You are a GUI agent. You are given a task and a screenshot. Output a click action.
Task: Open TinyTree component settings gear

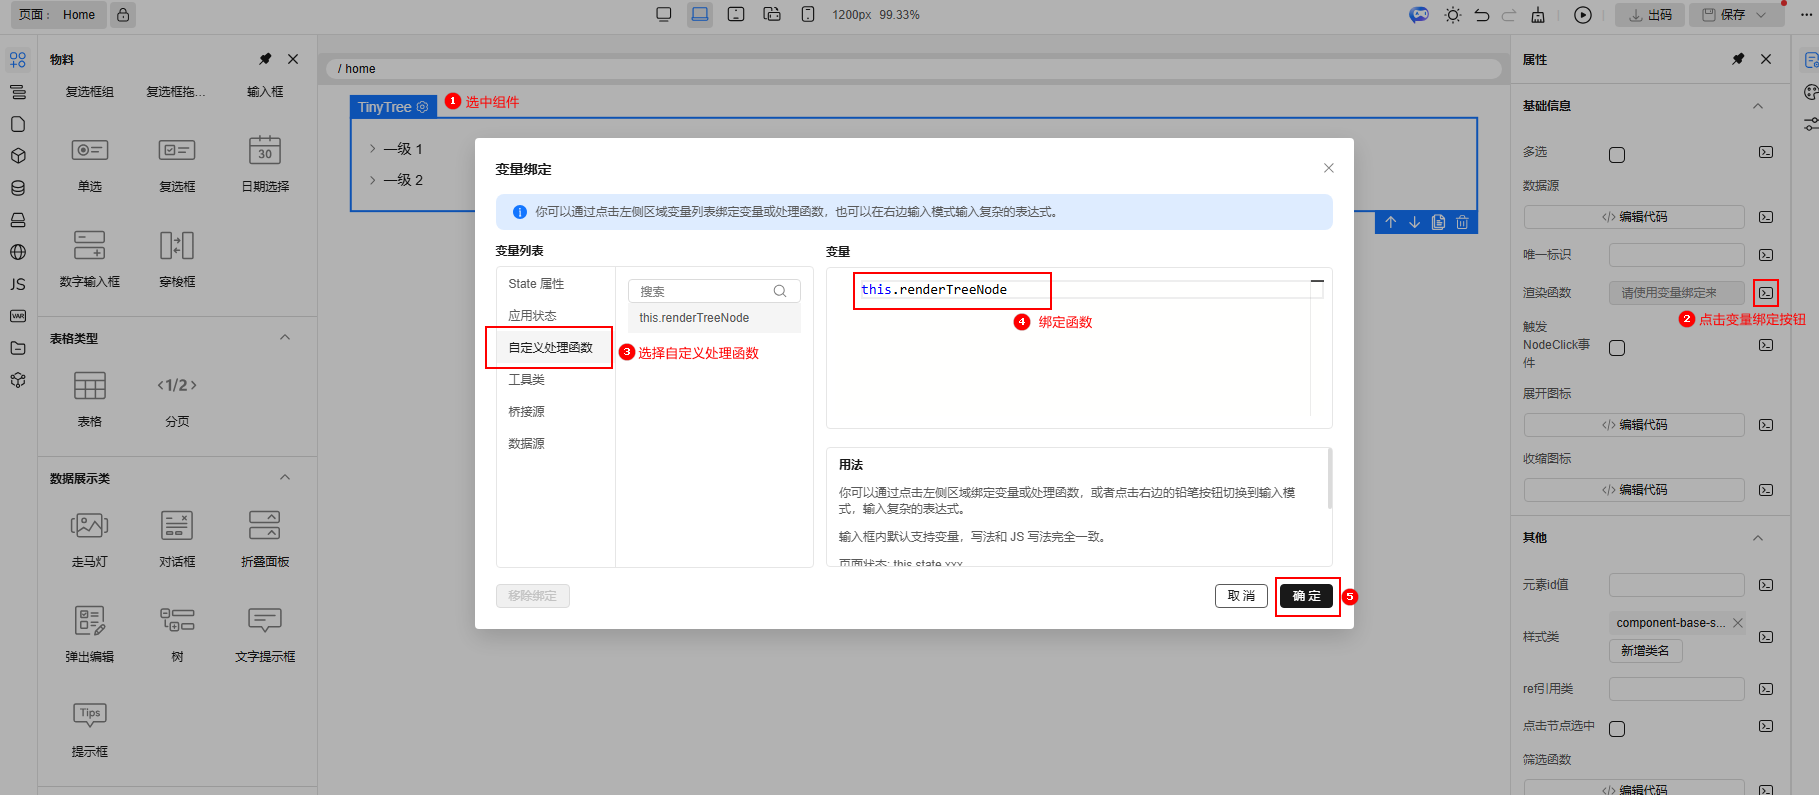(x=422, y=107)
